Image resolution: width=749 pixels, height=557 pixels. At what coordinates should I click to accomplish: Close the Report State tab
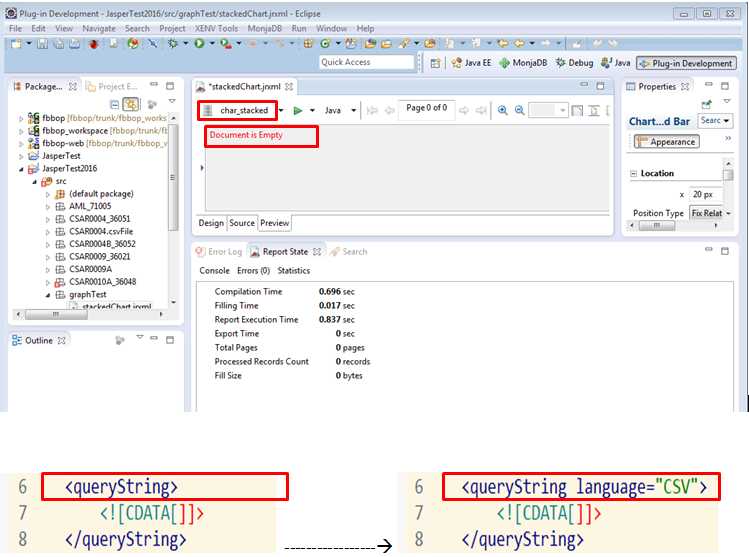317,251
